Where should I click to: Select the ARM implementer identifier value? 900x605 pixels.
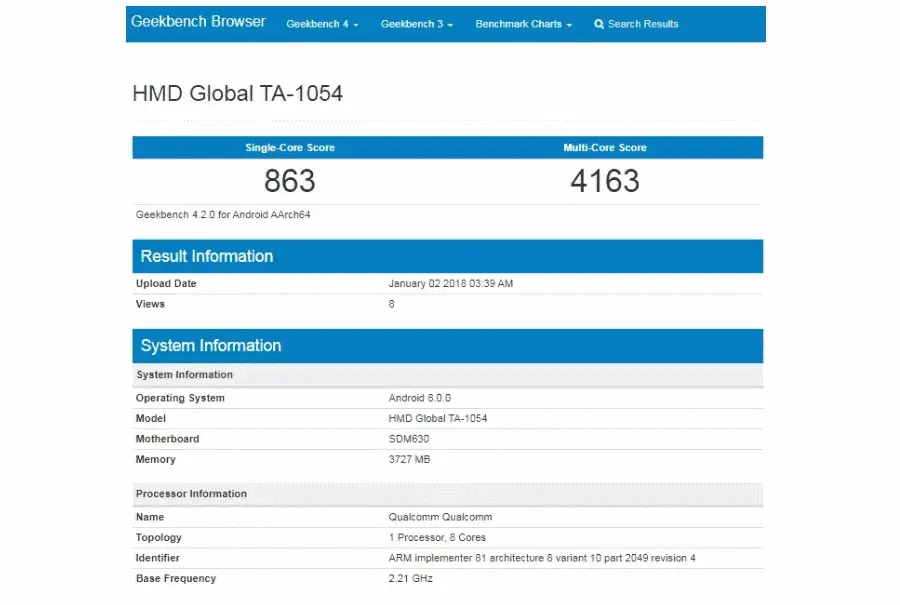[x=542, y=558]
